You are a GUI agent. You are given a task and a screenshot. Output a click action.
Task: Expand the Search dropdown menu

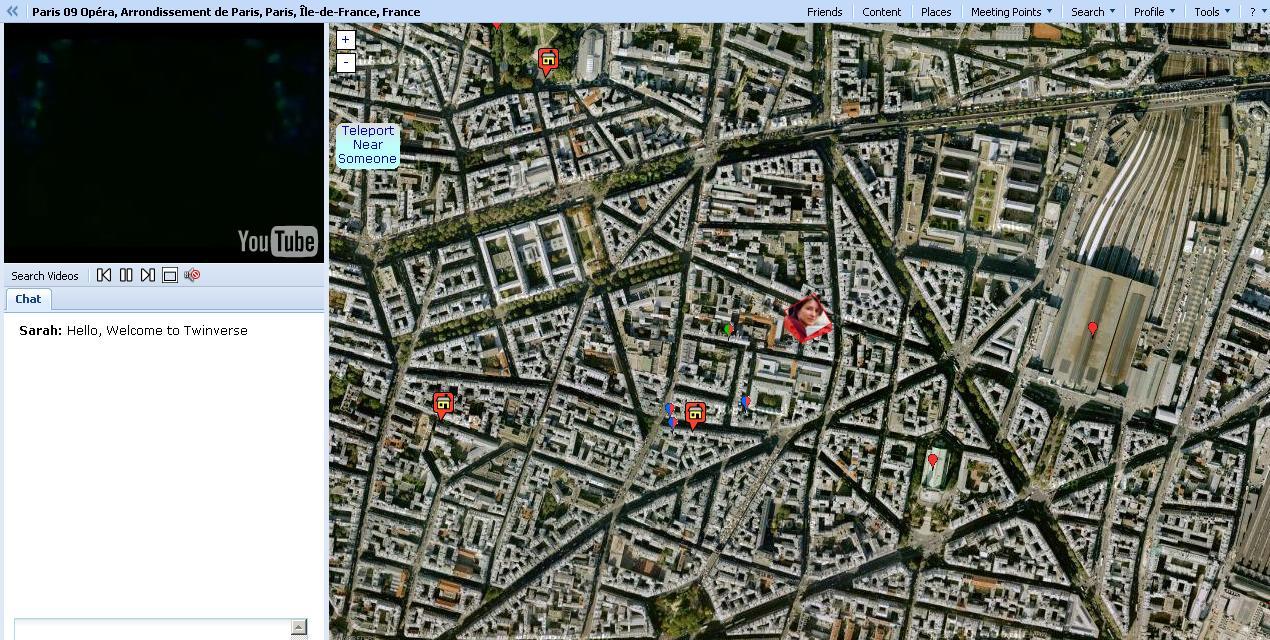[1092, 12]
